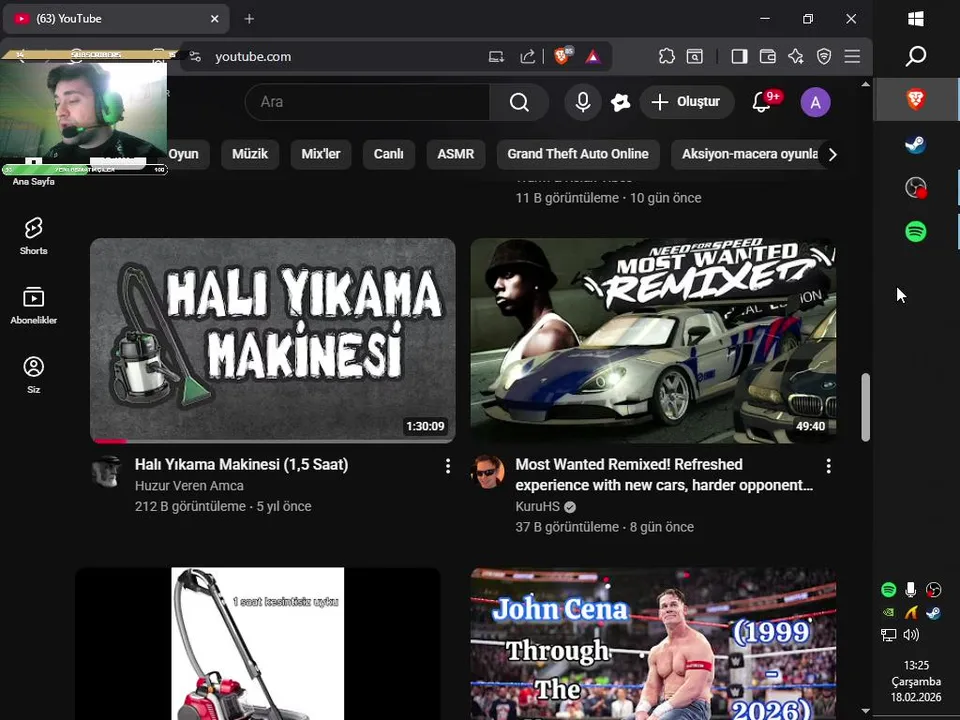
Task: Open YouTube notifications bell
Action: [x=761, y=102]
